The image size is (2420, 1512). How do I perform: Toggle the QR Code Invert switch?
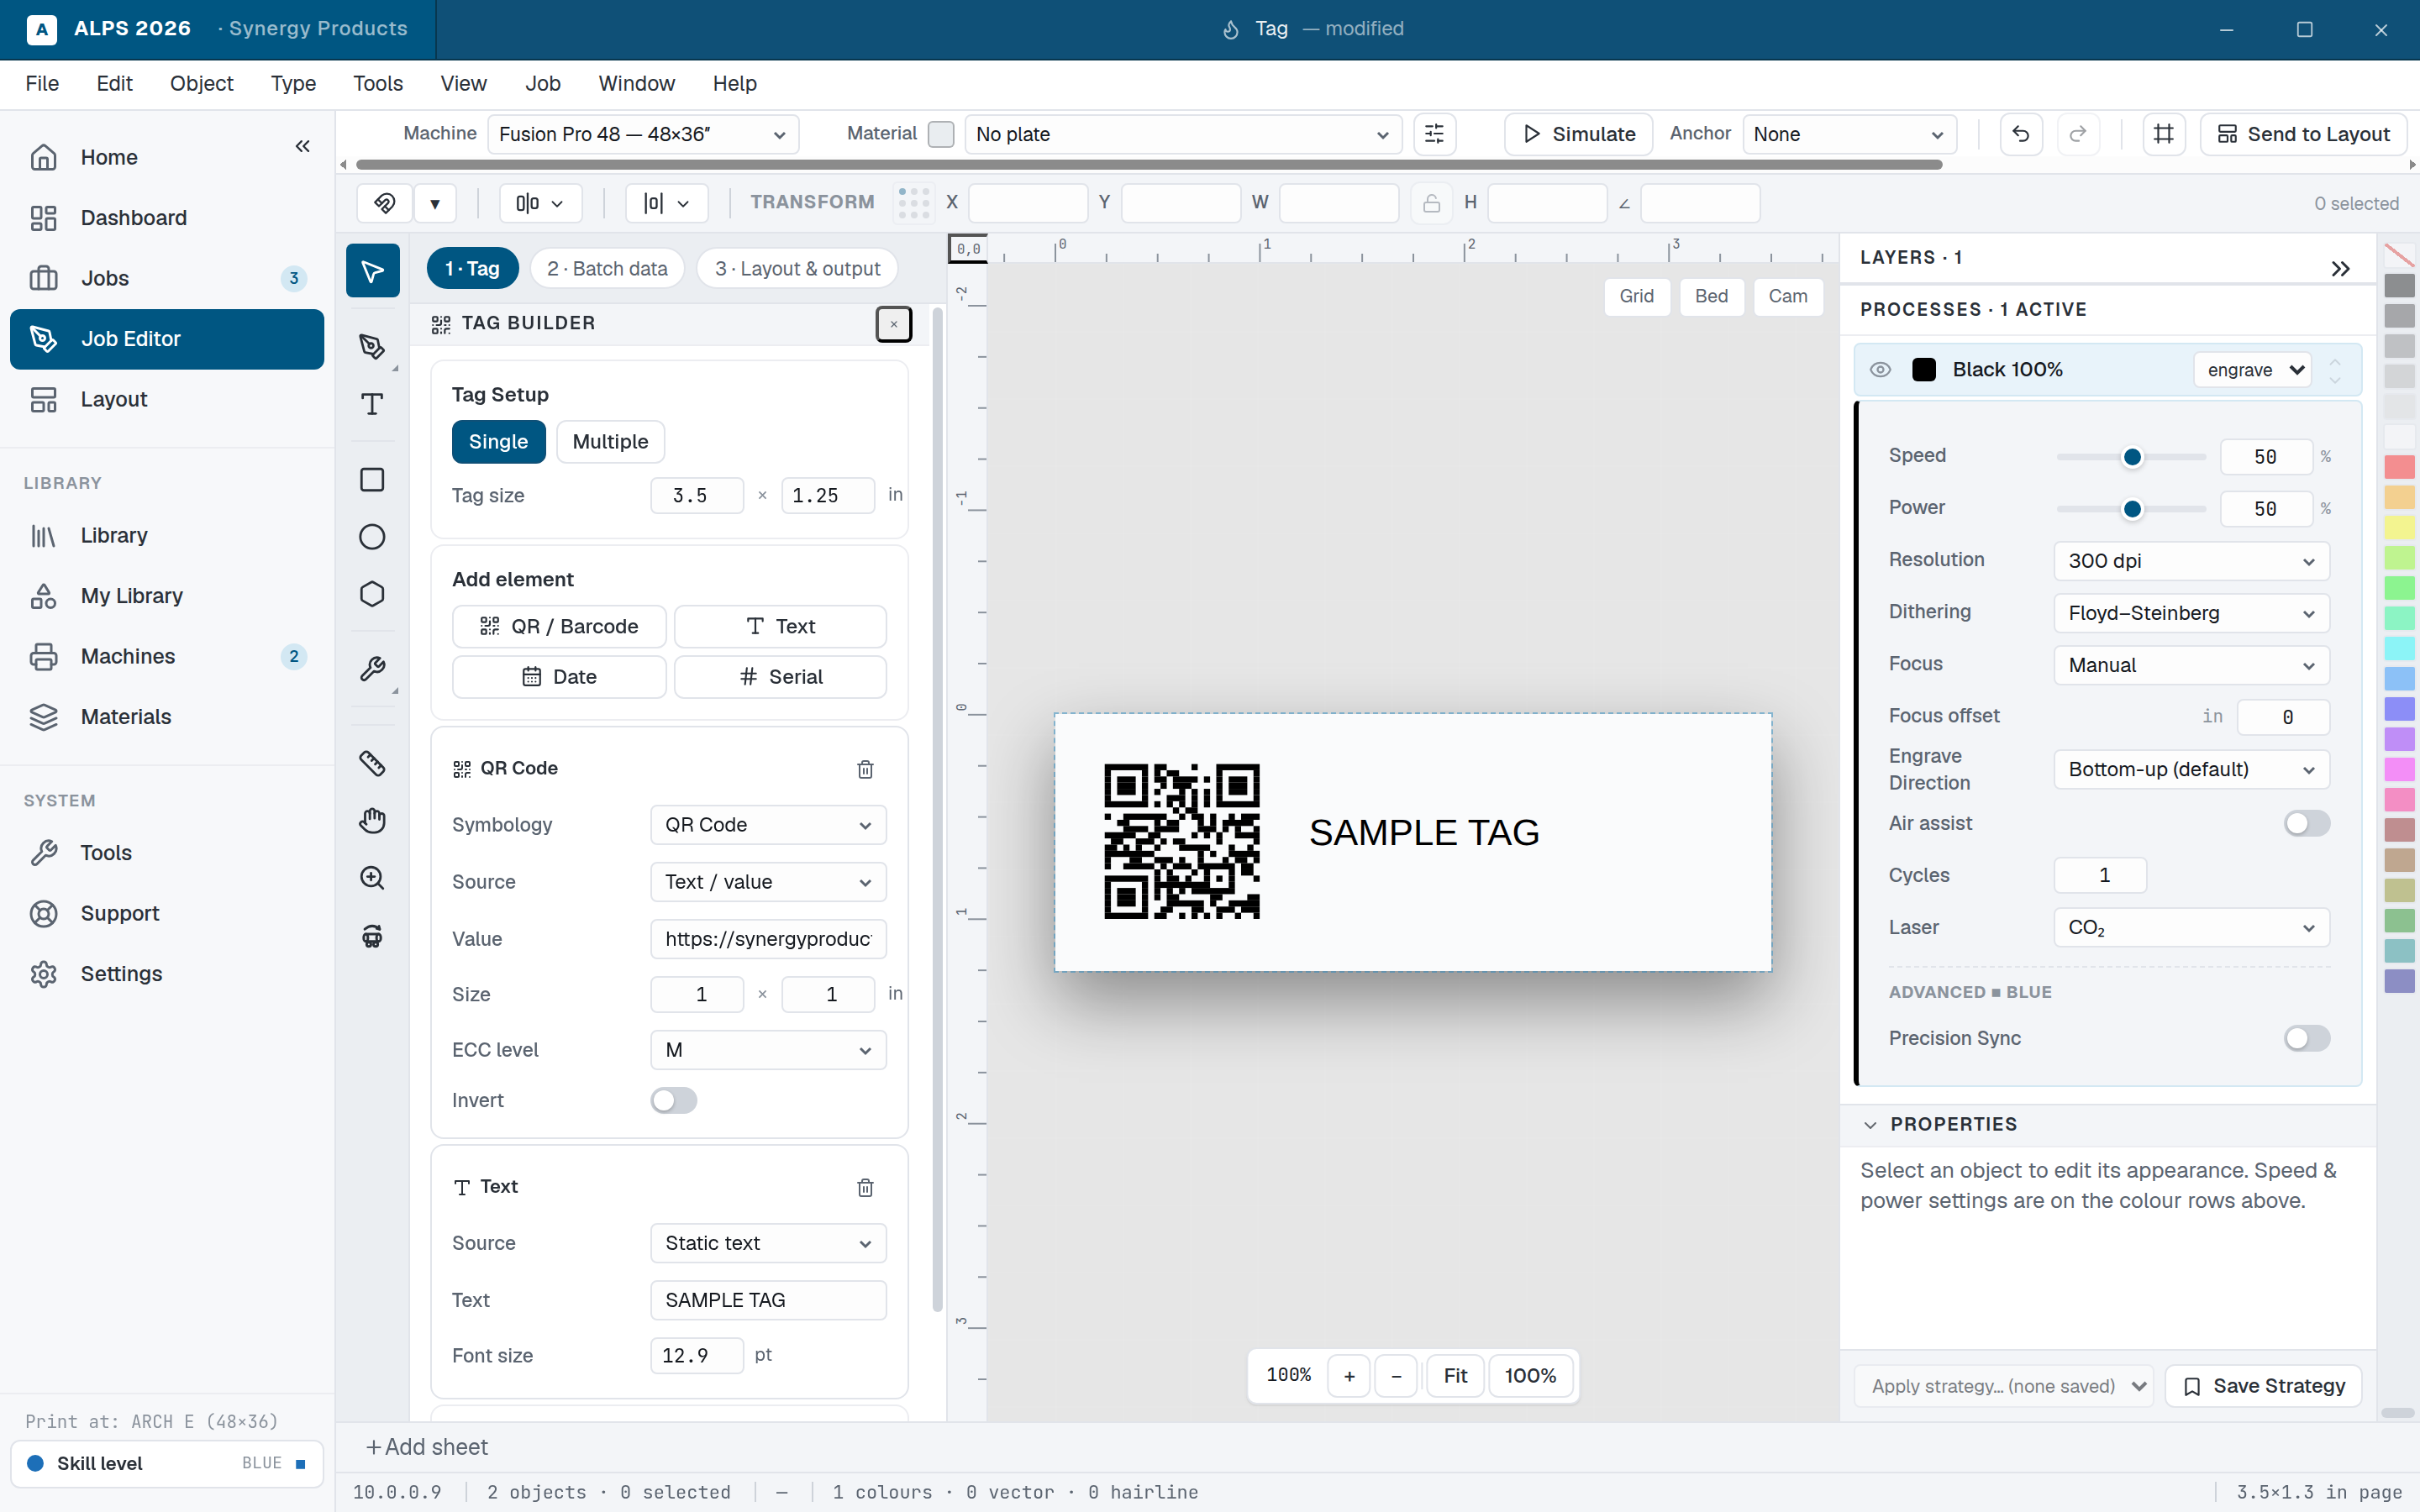(x=674, y=1101)
